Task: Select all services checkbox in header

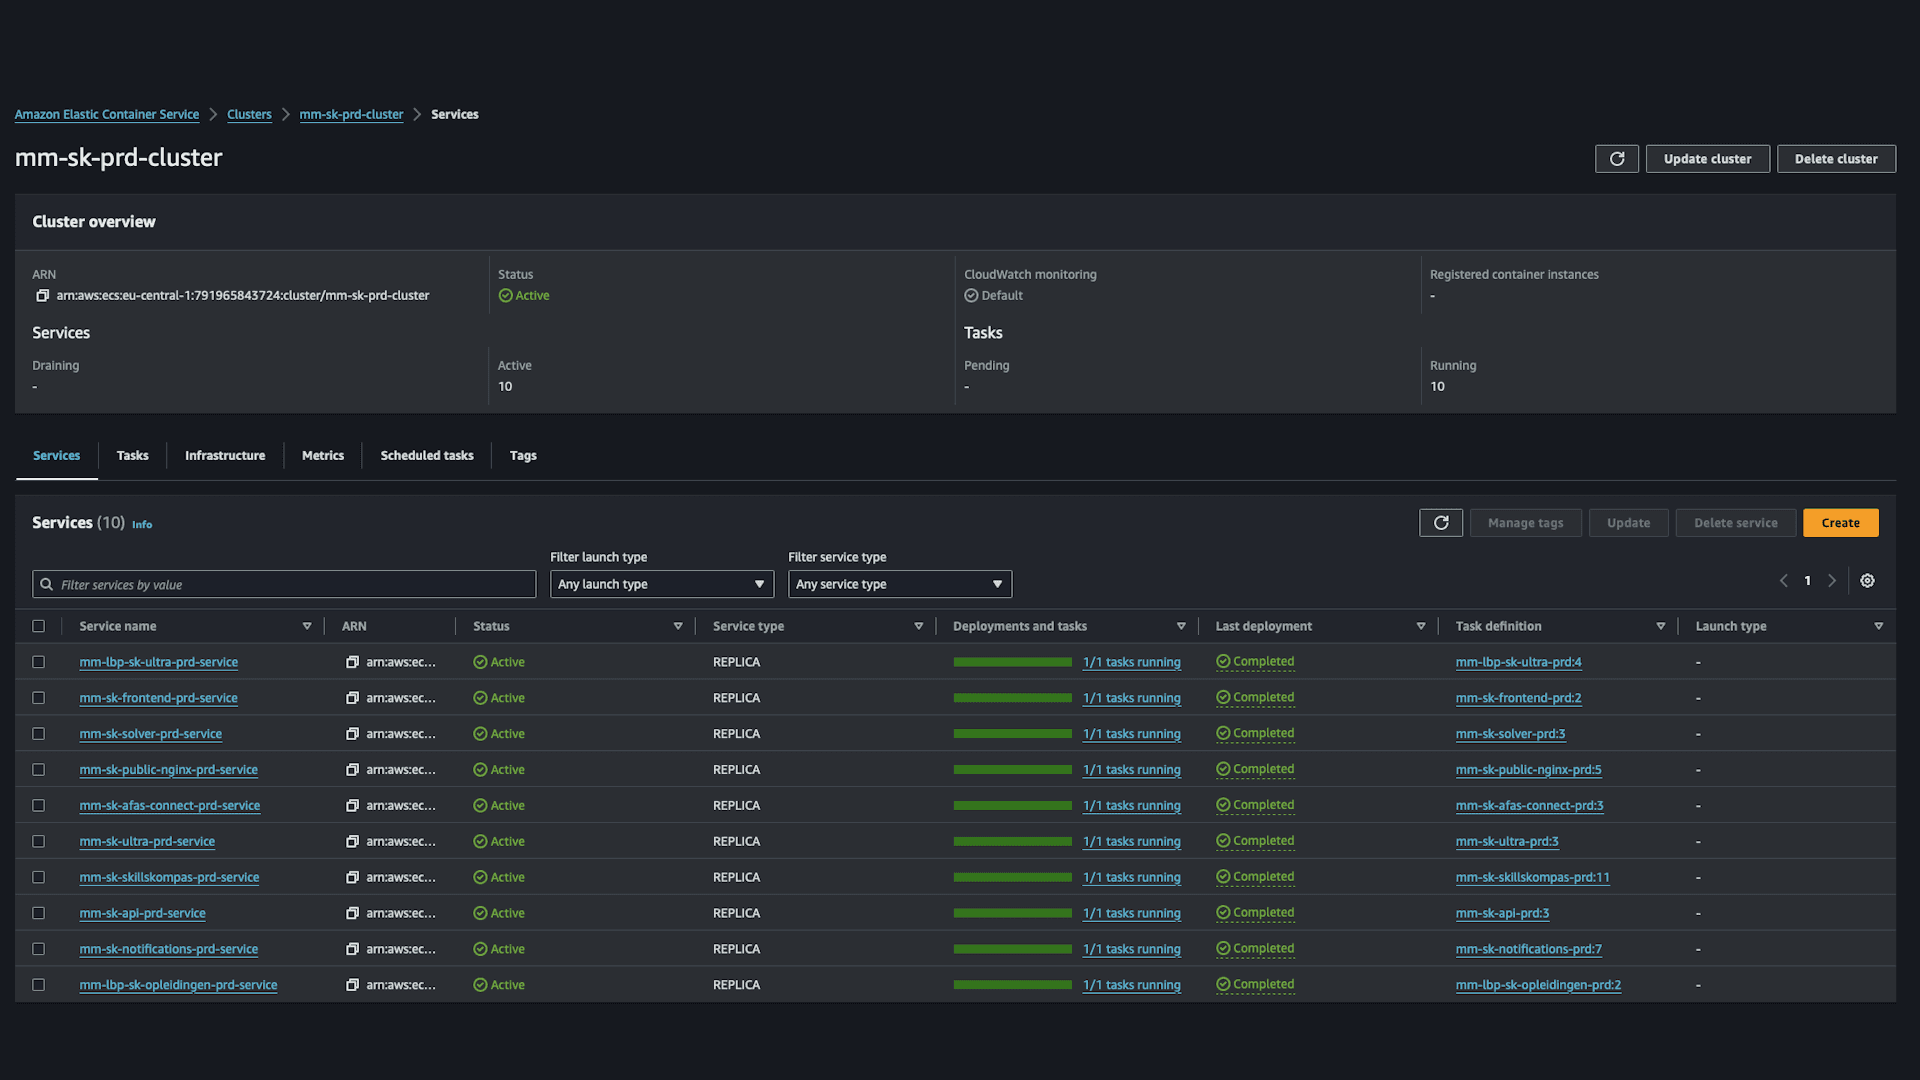Action: pos(39,626)
